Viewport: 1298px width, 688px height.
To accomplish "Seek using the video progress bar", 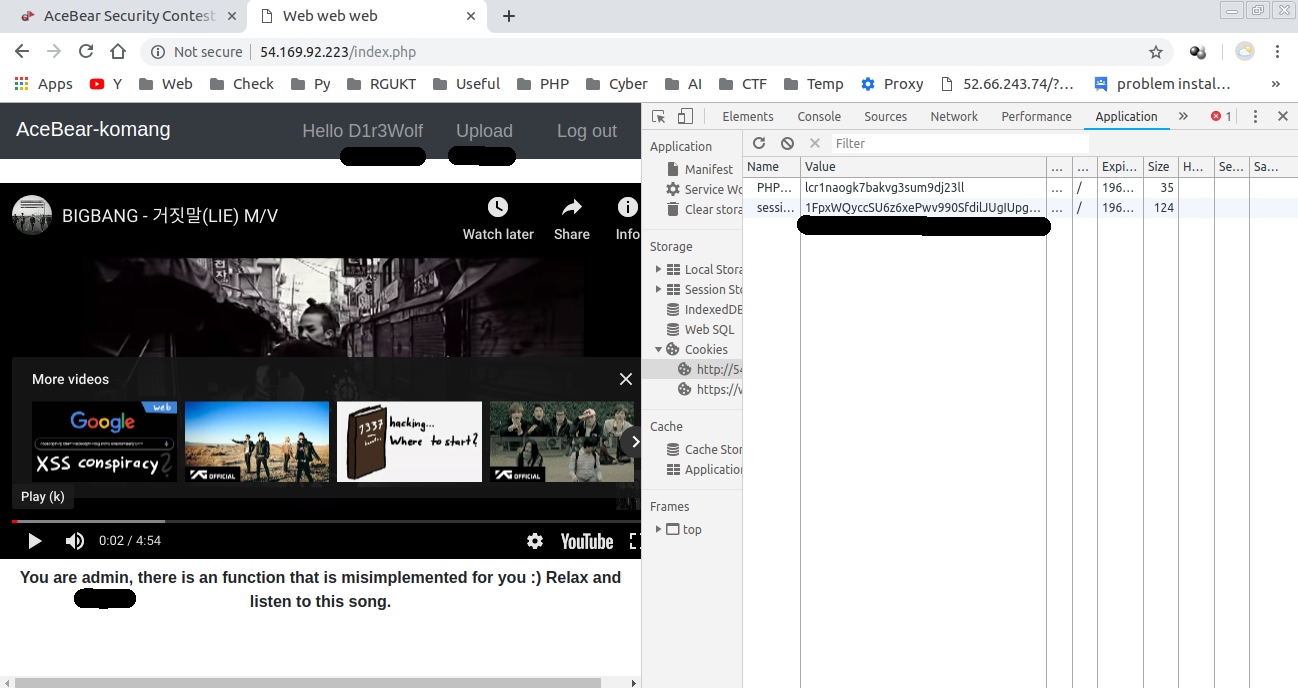I will click(x=326, y=521).
